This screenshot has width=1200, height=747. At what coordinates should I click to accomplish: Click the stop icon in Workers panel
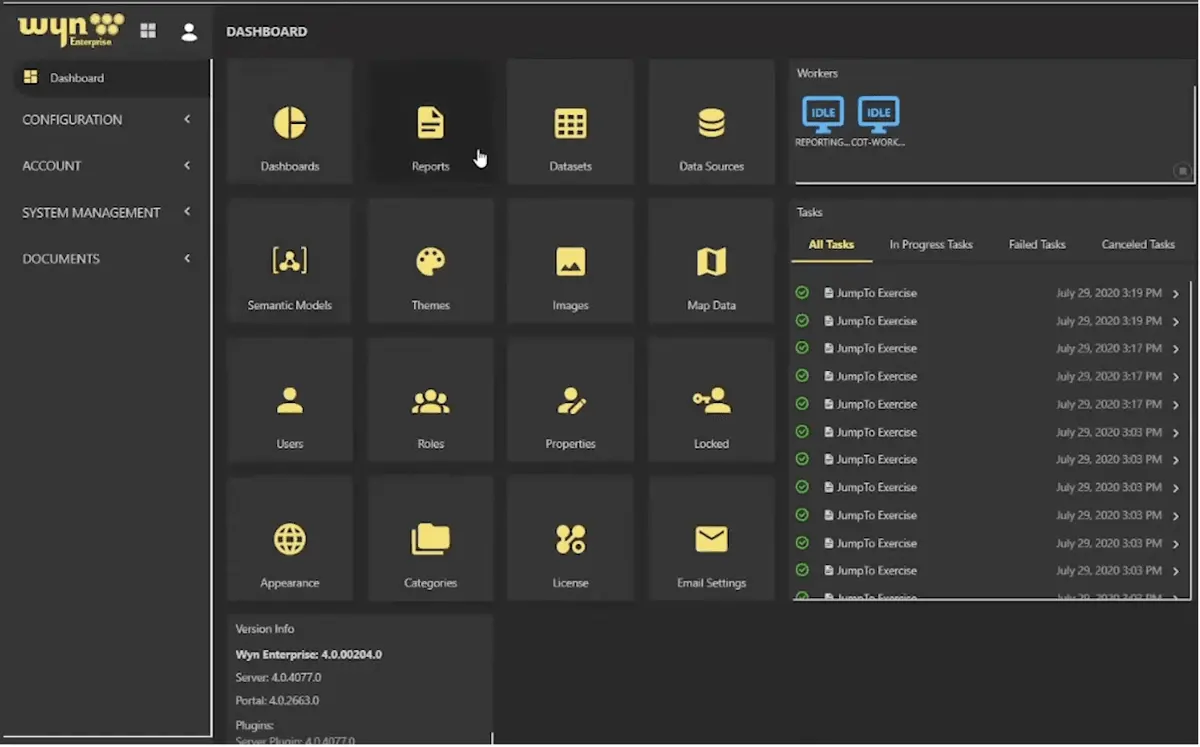pos(1182,171)
